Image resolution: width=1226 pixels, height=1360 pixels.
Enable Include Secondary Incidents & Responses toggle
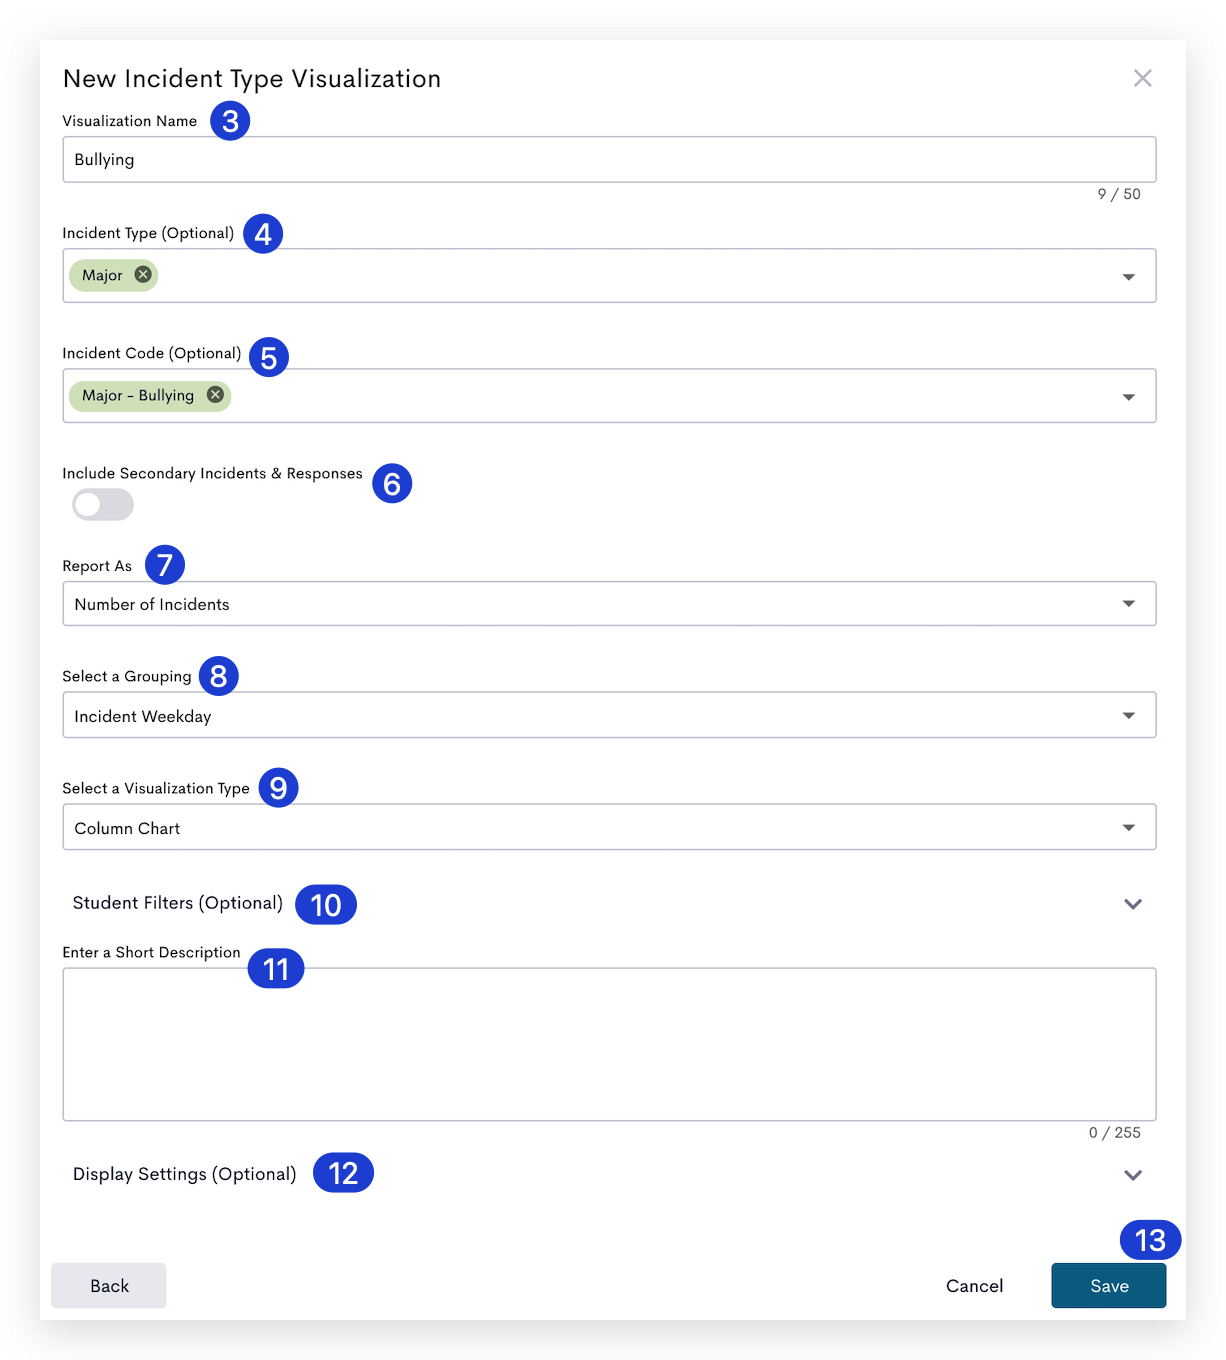tap(103, 505)
